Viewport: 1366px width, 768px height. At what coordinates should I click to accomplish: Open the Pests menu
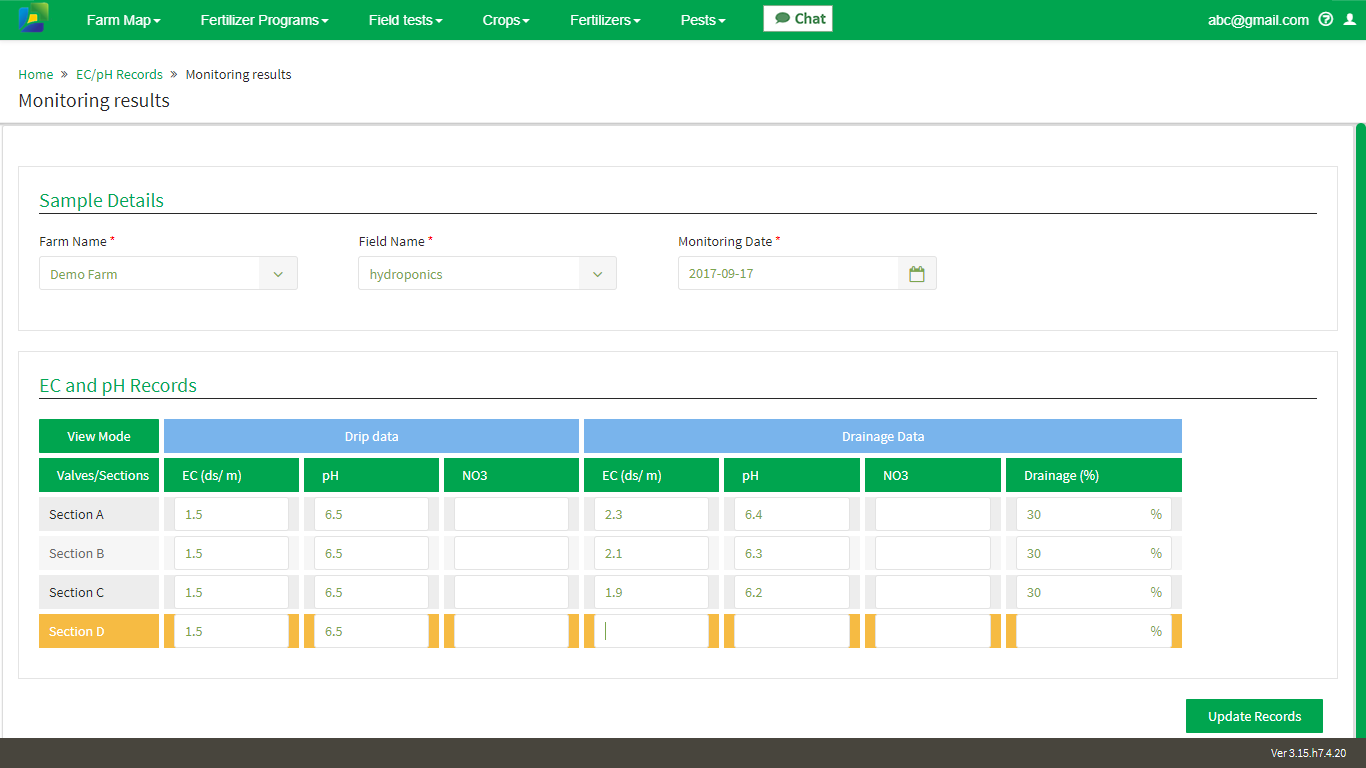703,20
